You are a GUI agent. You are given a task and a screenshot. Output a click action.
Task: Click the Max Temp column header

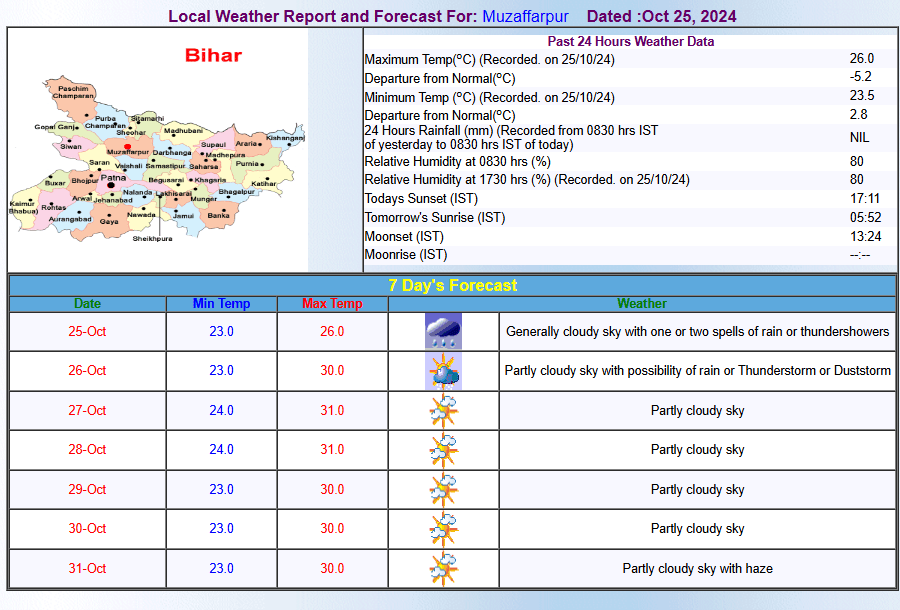[x=332, y=304]
